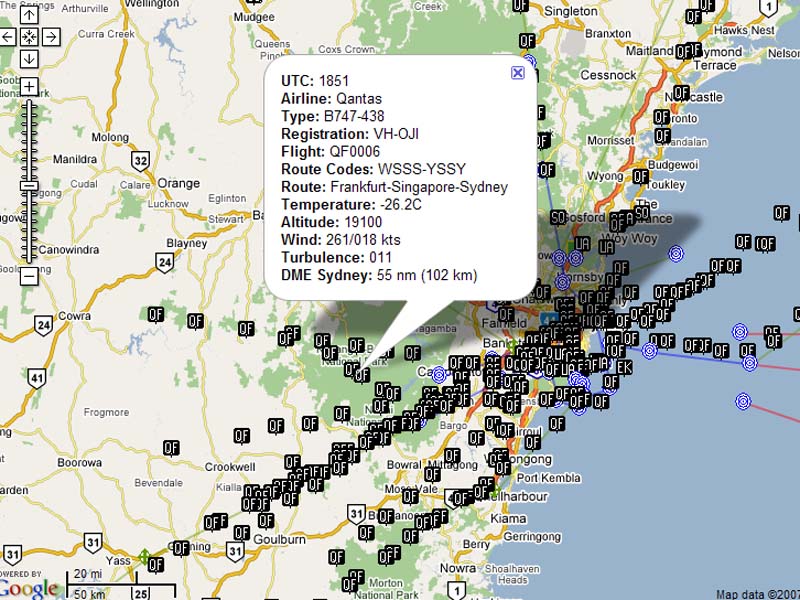Pan the map down with the arrow button
Screen dimensions: 800x600
coord(29,59)
